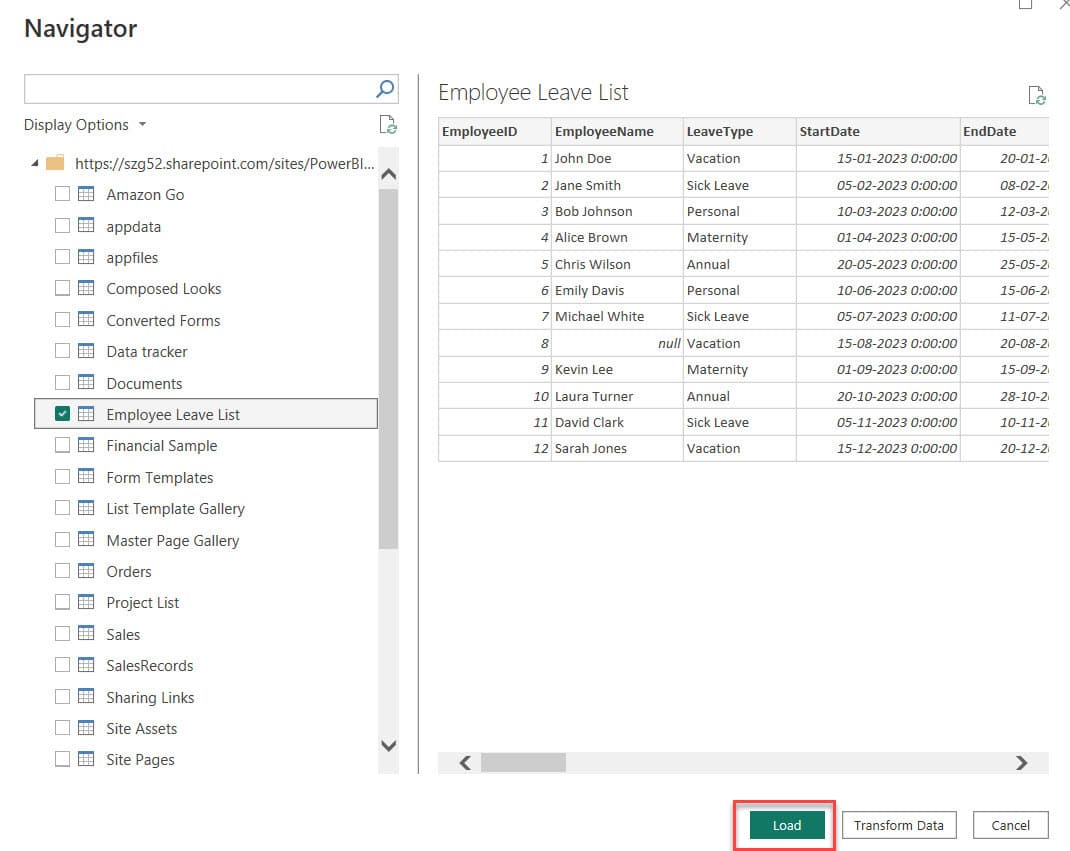Screen dimensions: 1070x851
Task: Click the Orders table icon
Action: click(x=86, y=571)
